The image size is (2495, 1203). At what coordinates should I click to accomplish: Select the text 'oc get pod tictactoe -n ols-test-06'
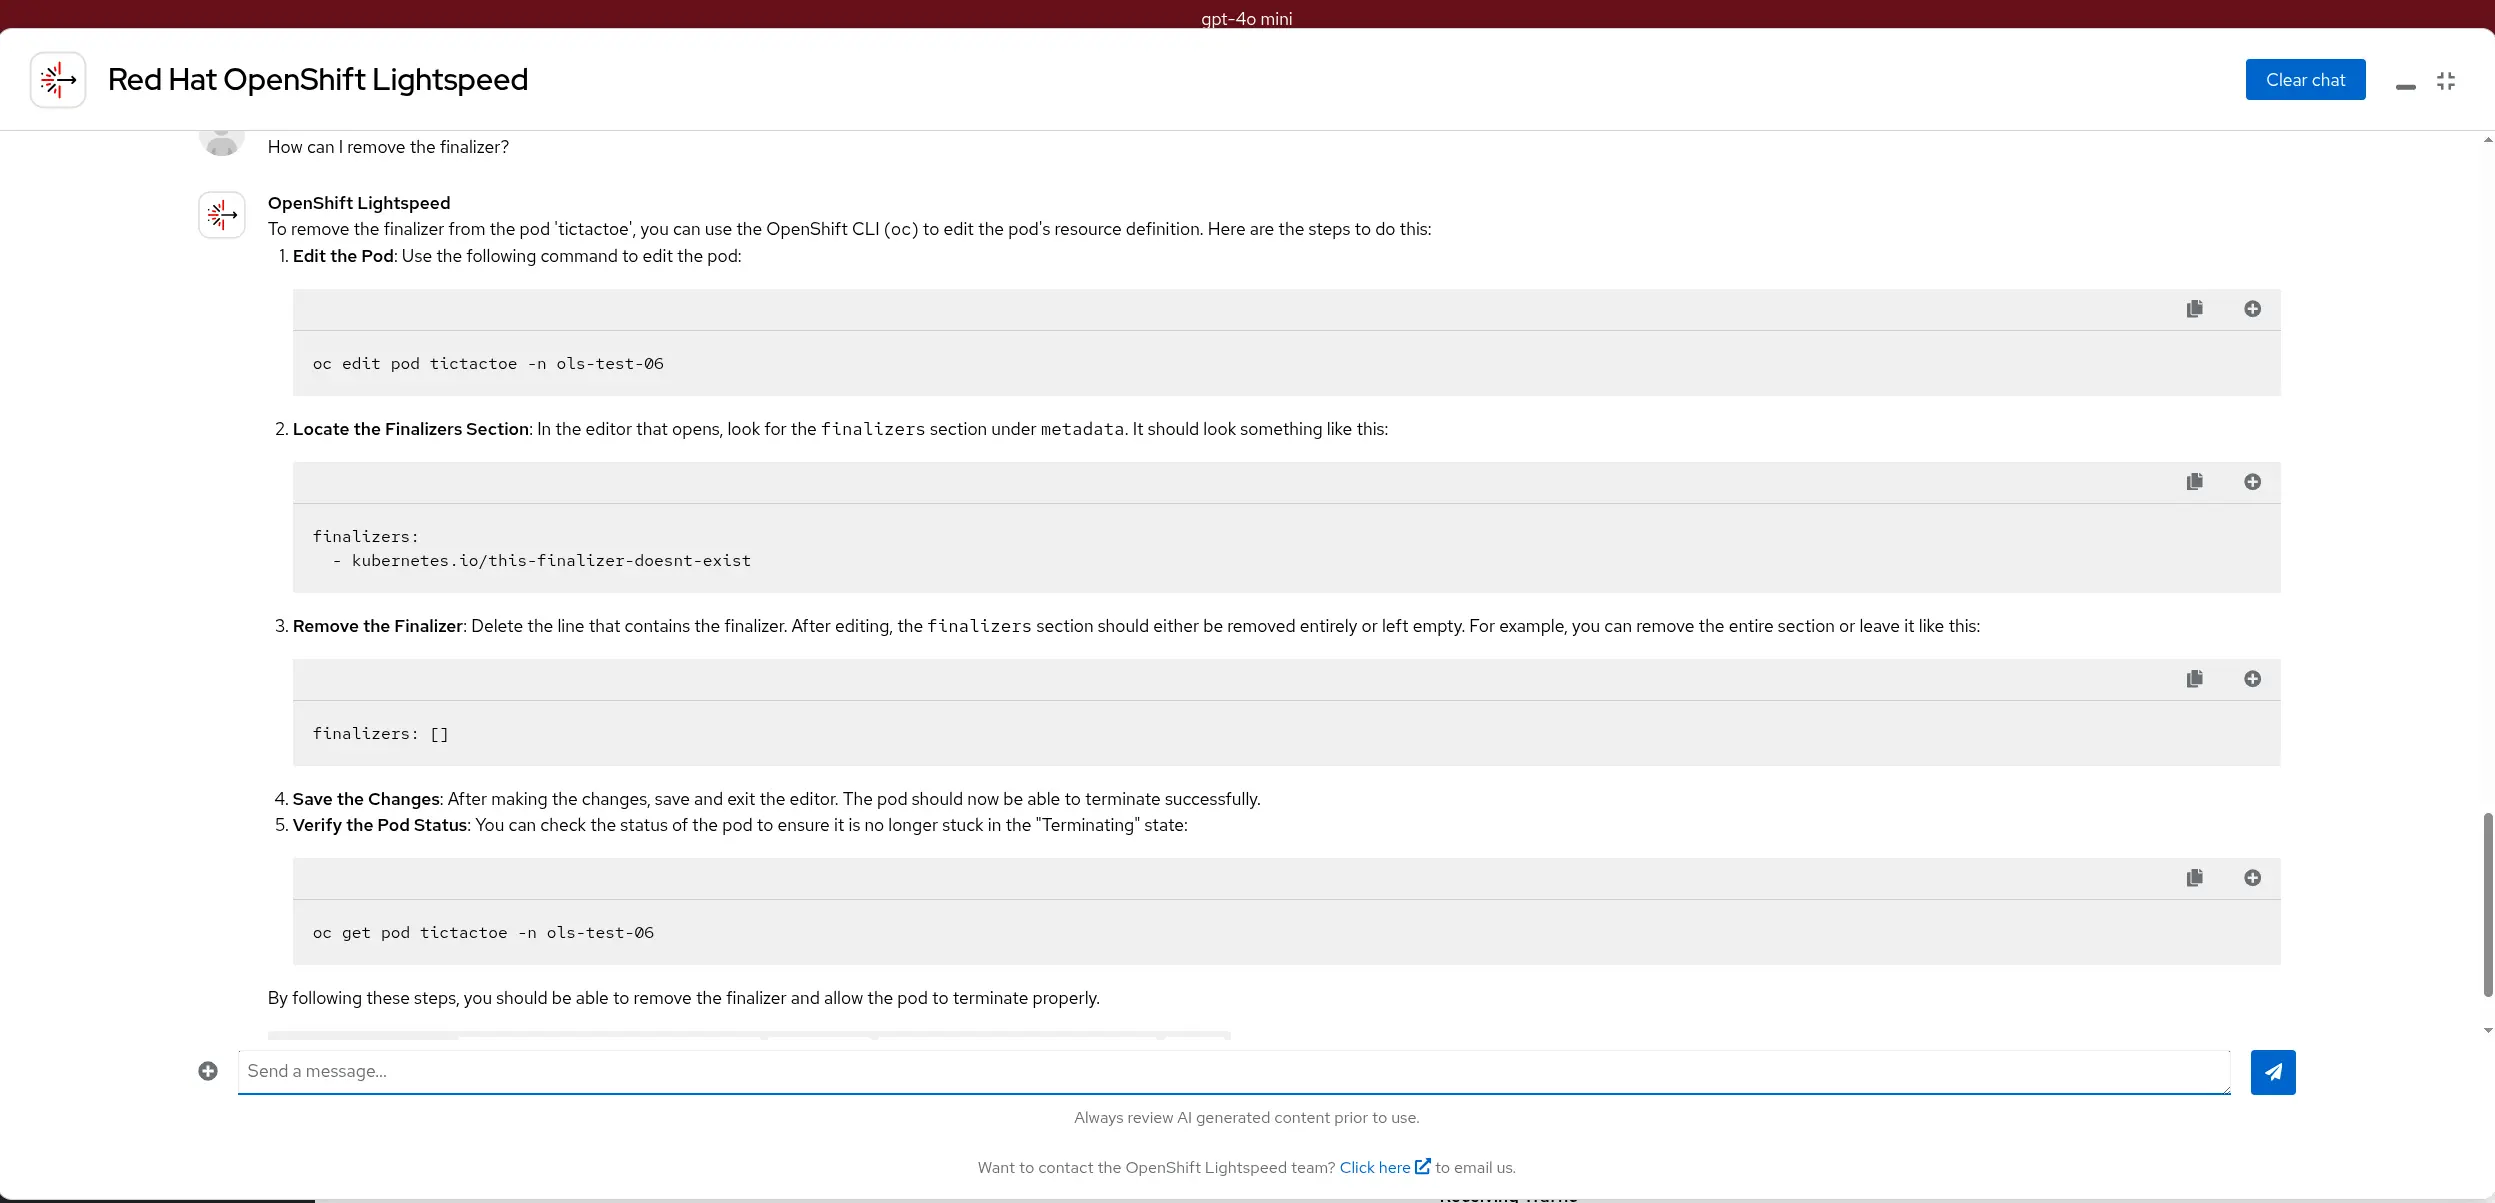pyautogui.click(x=483, y=933)
